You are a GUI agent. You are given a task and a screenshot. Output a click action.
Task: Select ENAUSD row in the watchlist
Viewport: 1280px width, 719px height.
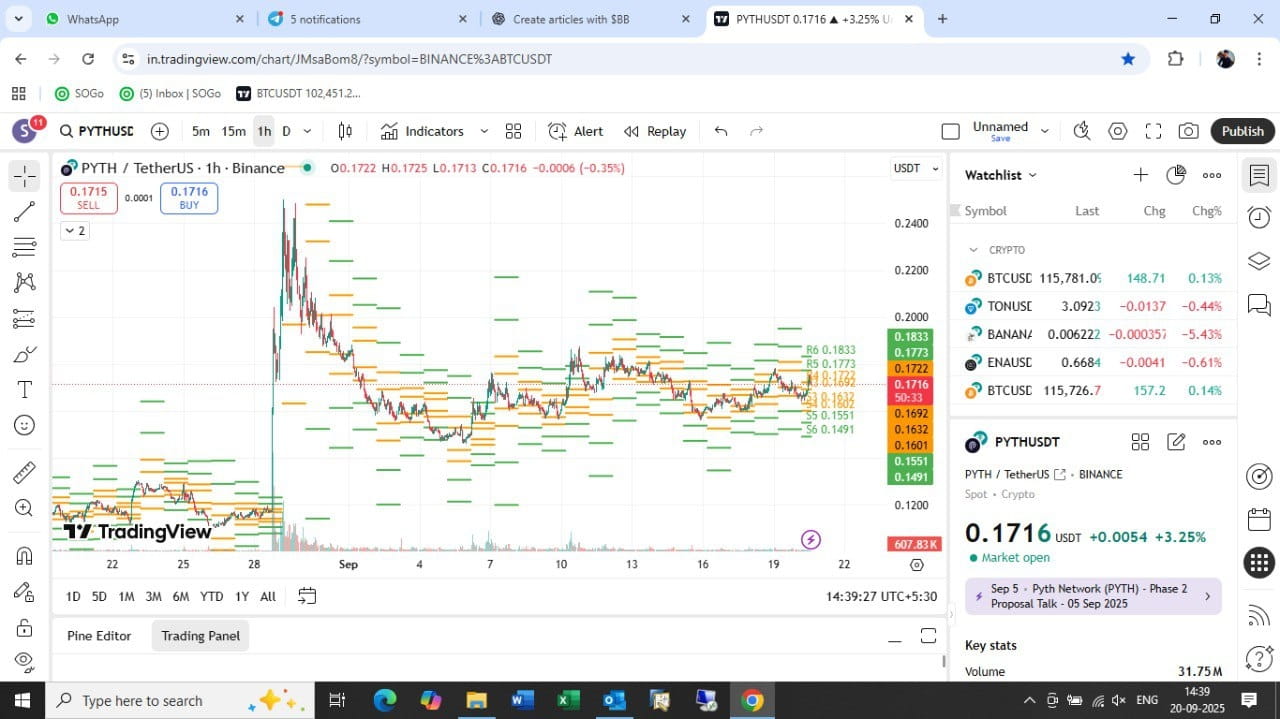click(1093, 362)
